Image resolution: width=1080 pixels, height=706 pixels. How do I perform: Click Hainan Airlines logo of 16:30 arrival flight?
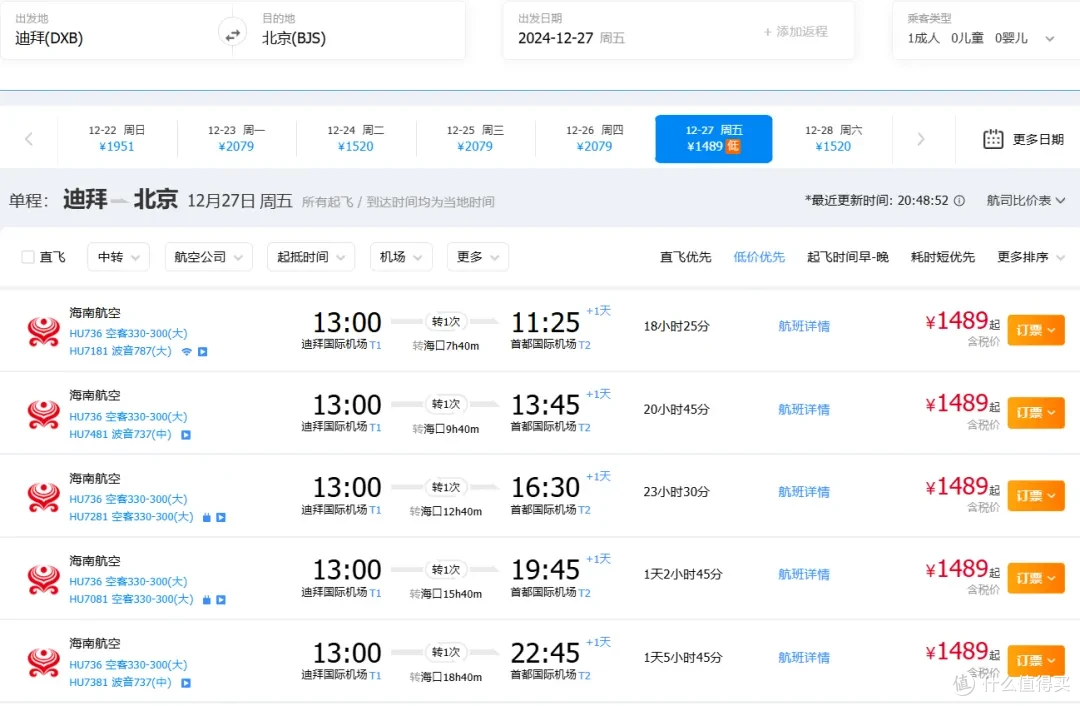[43, 497]
